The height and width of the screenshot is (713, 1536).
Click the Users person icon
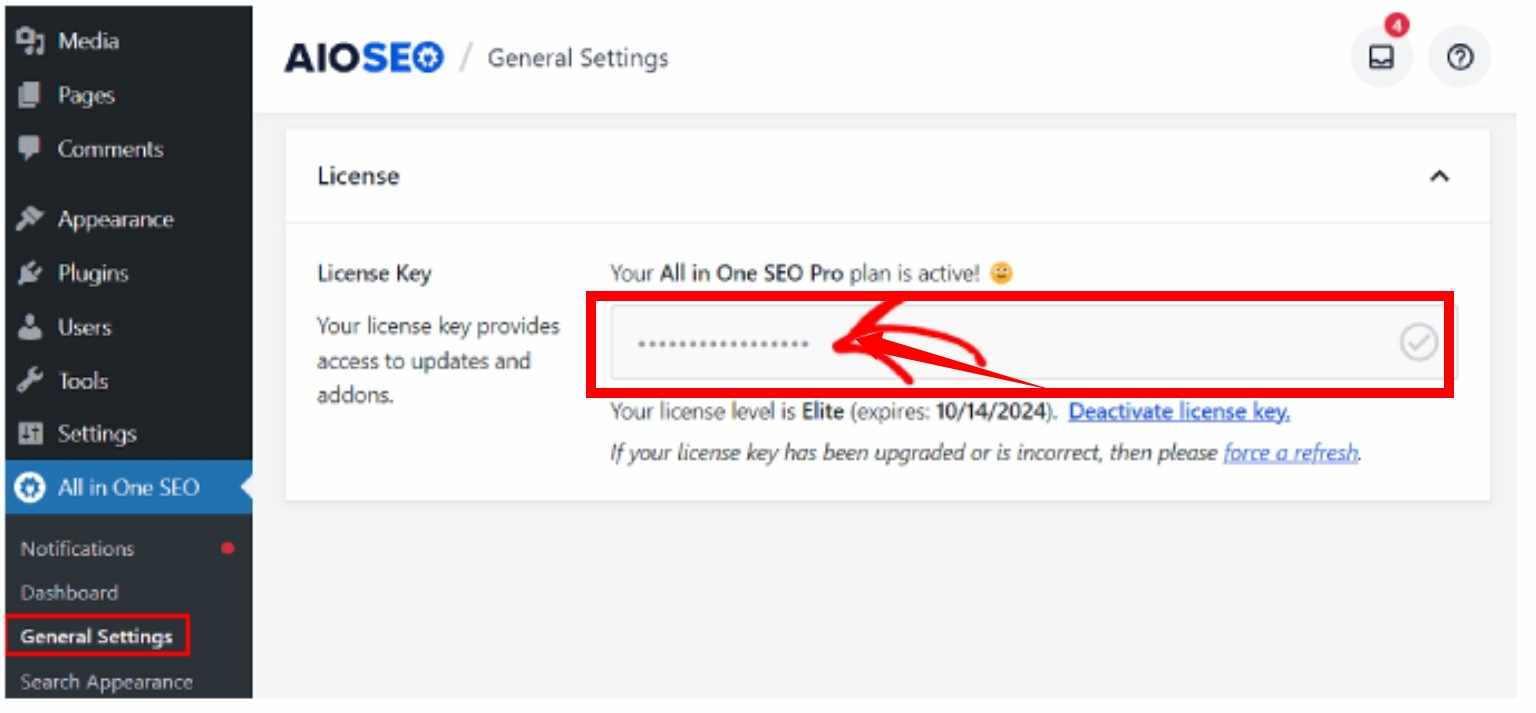tap(31, 327)
